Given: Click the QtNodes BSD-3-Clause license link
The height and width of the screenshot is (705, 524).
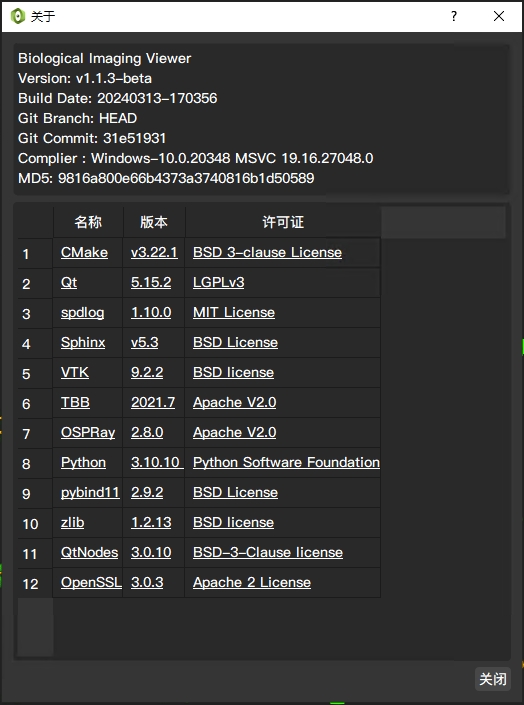Looking at the screenshot, I should pyautogui.click(x=268, y=552).
